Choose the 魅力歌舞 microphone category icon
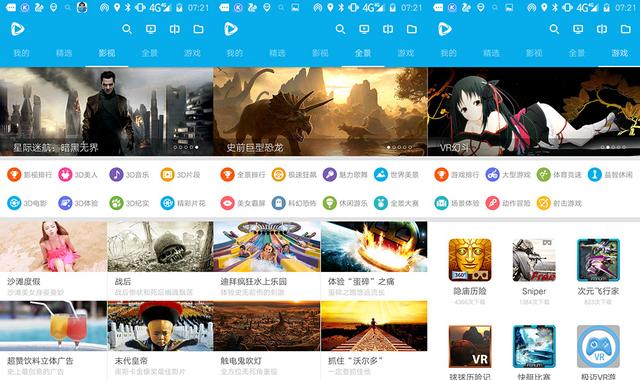The width and height of the screenshot is (640, 380). click(x=329, y=175)
